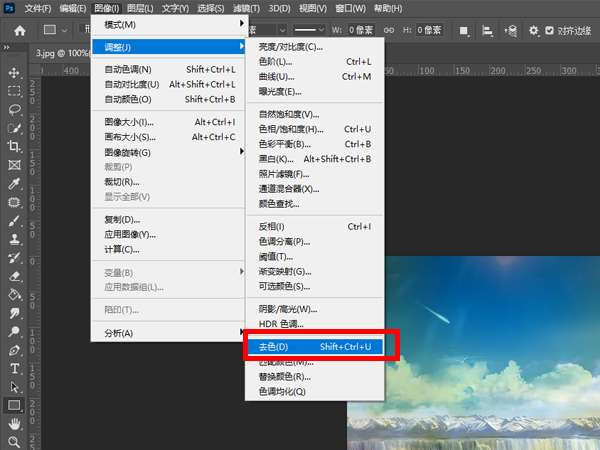
Task: Select the Clone Stamp tool
Action: point(14,240)
